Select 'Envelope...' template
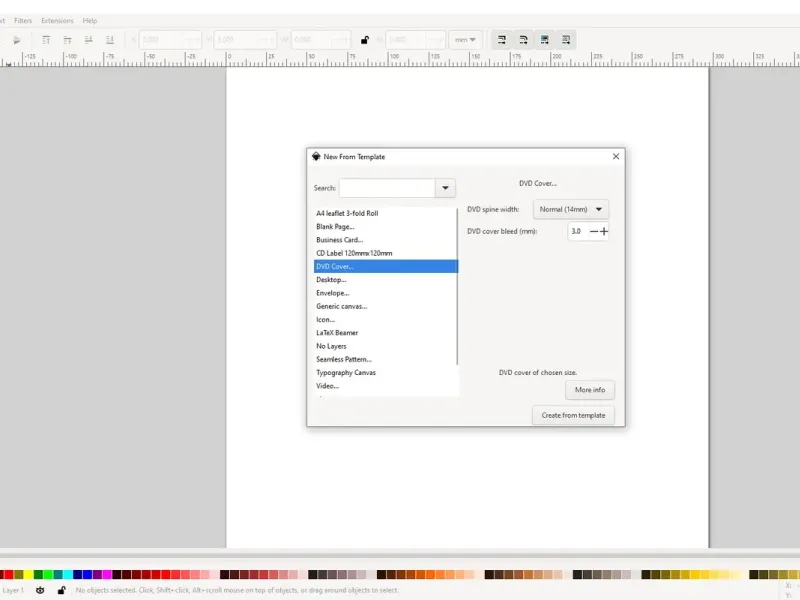Viewport: 800px width, 600px height. point(386,293)
